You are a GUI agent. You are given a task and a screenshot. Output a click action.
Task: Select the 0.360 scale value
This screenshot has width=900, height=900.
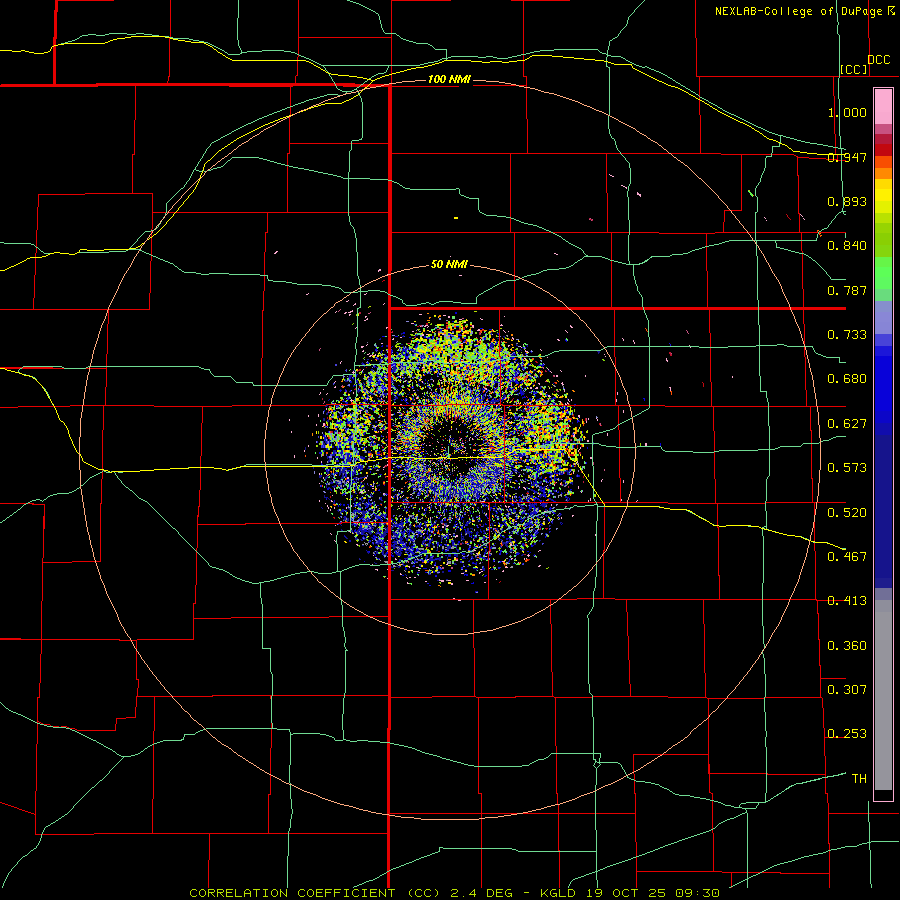[x=847, y=646]
